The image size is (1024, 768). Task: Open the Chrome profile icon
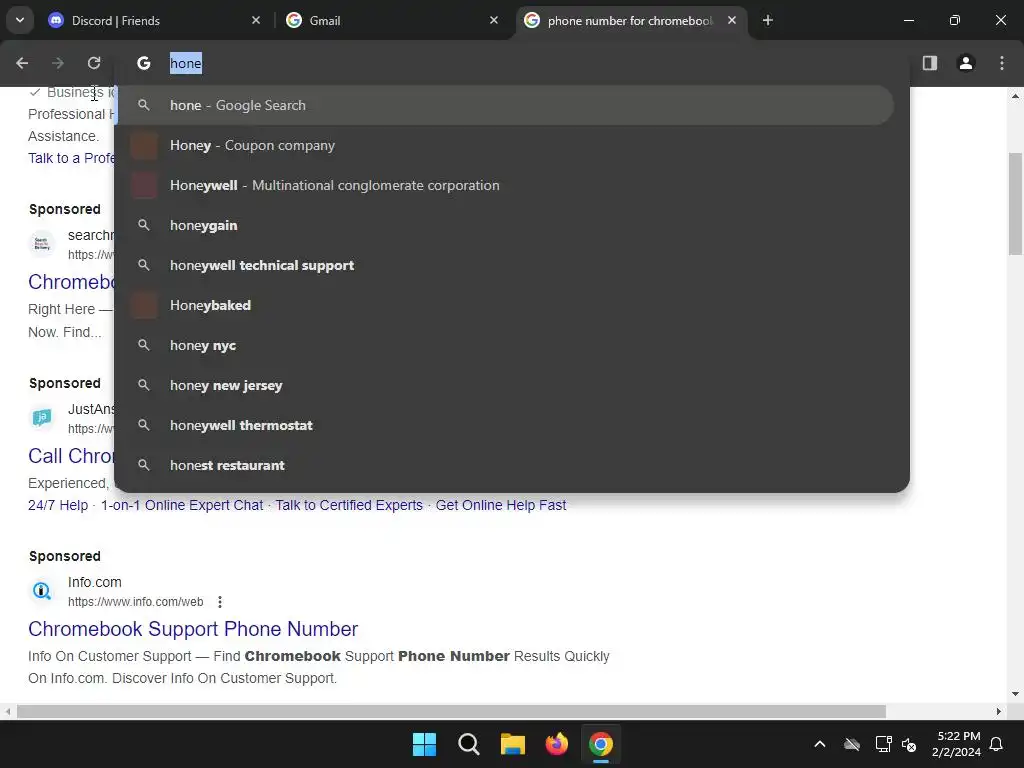pyautogui.click(x=966, y=63)
